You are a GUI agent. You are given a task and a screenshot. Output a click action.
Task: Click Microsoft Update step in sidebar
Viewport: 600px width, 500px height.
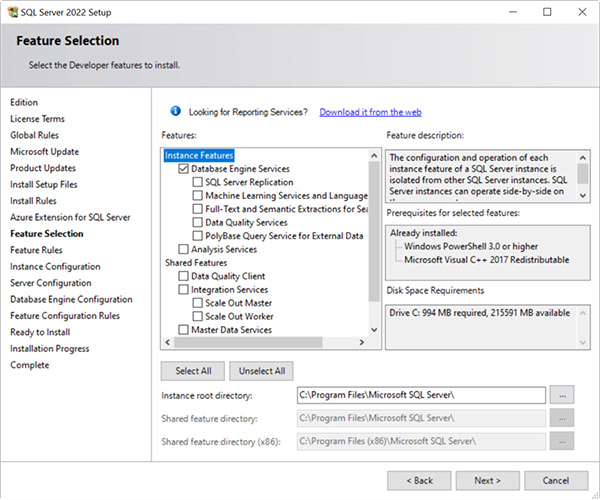[44, 151]
